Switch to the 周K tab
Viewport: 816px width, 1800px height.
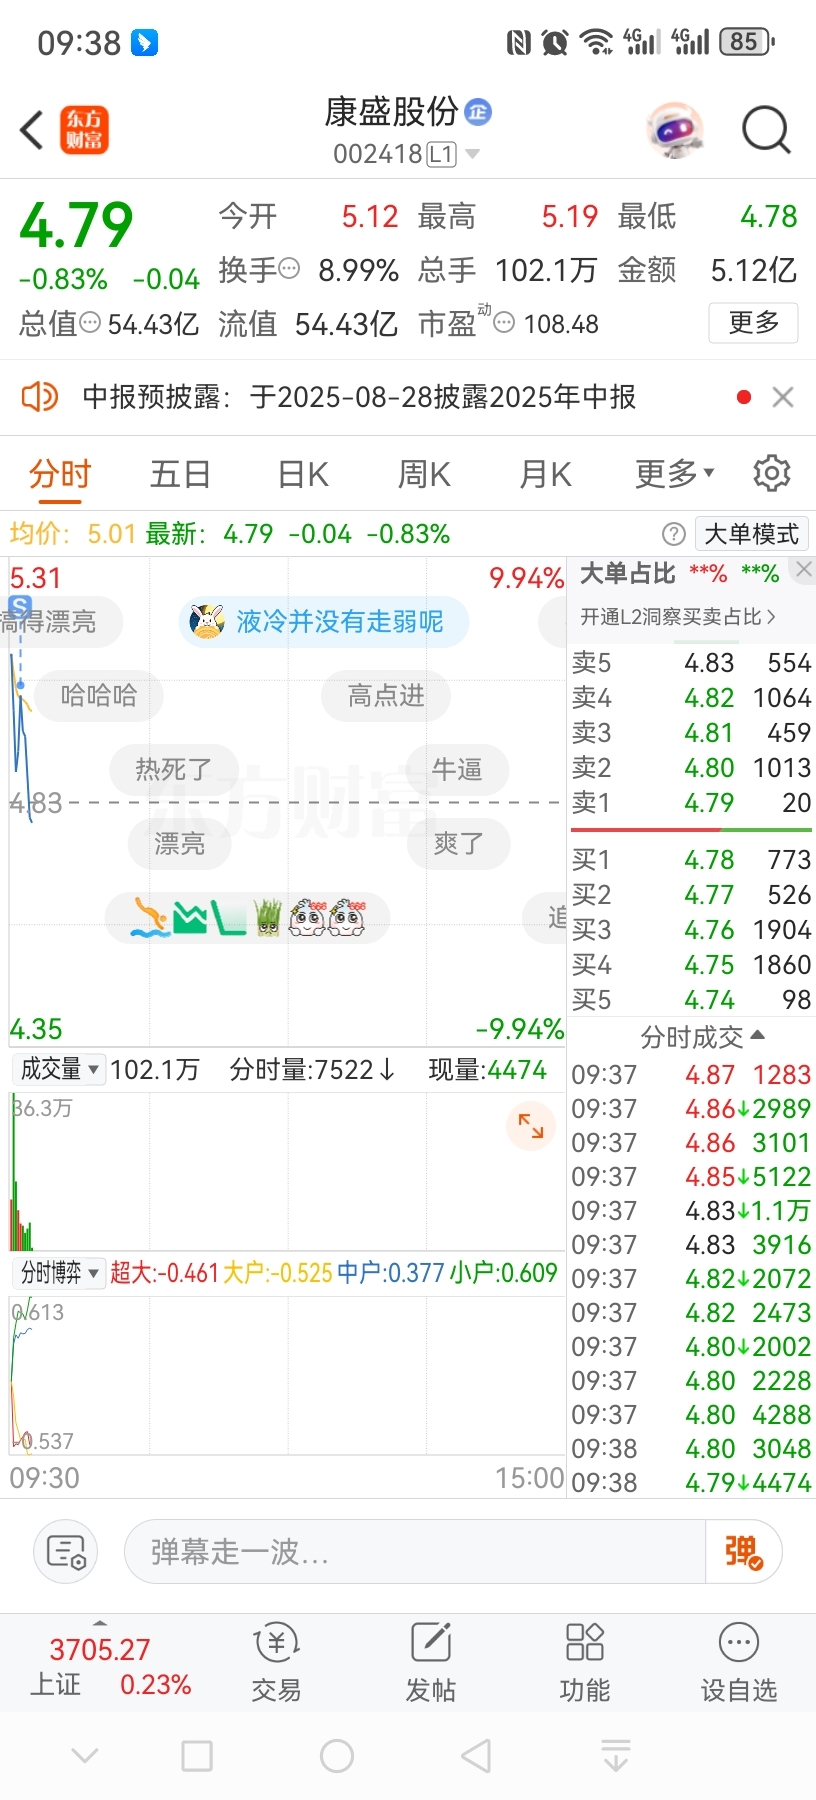[x=424, y=474]
